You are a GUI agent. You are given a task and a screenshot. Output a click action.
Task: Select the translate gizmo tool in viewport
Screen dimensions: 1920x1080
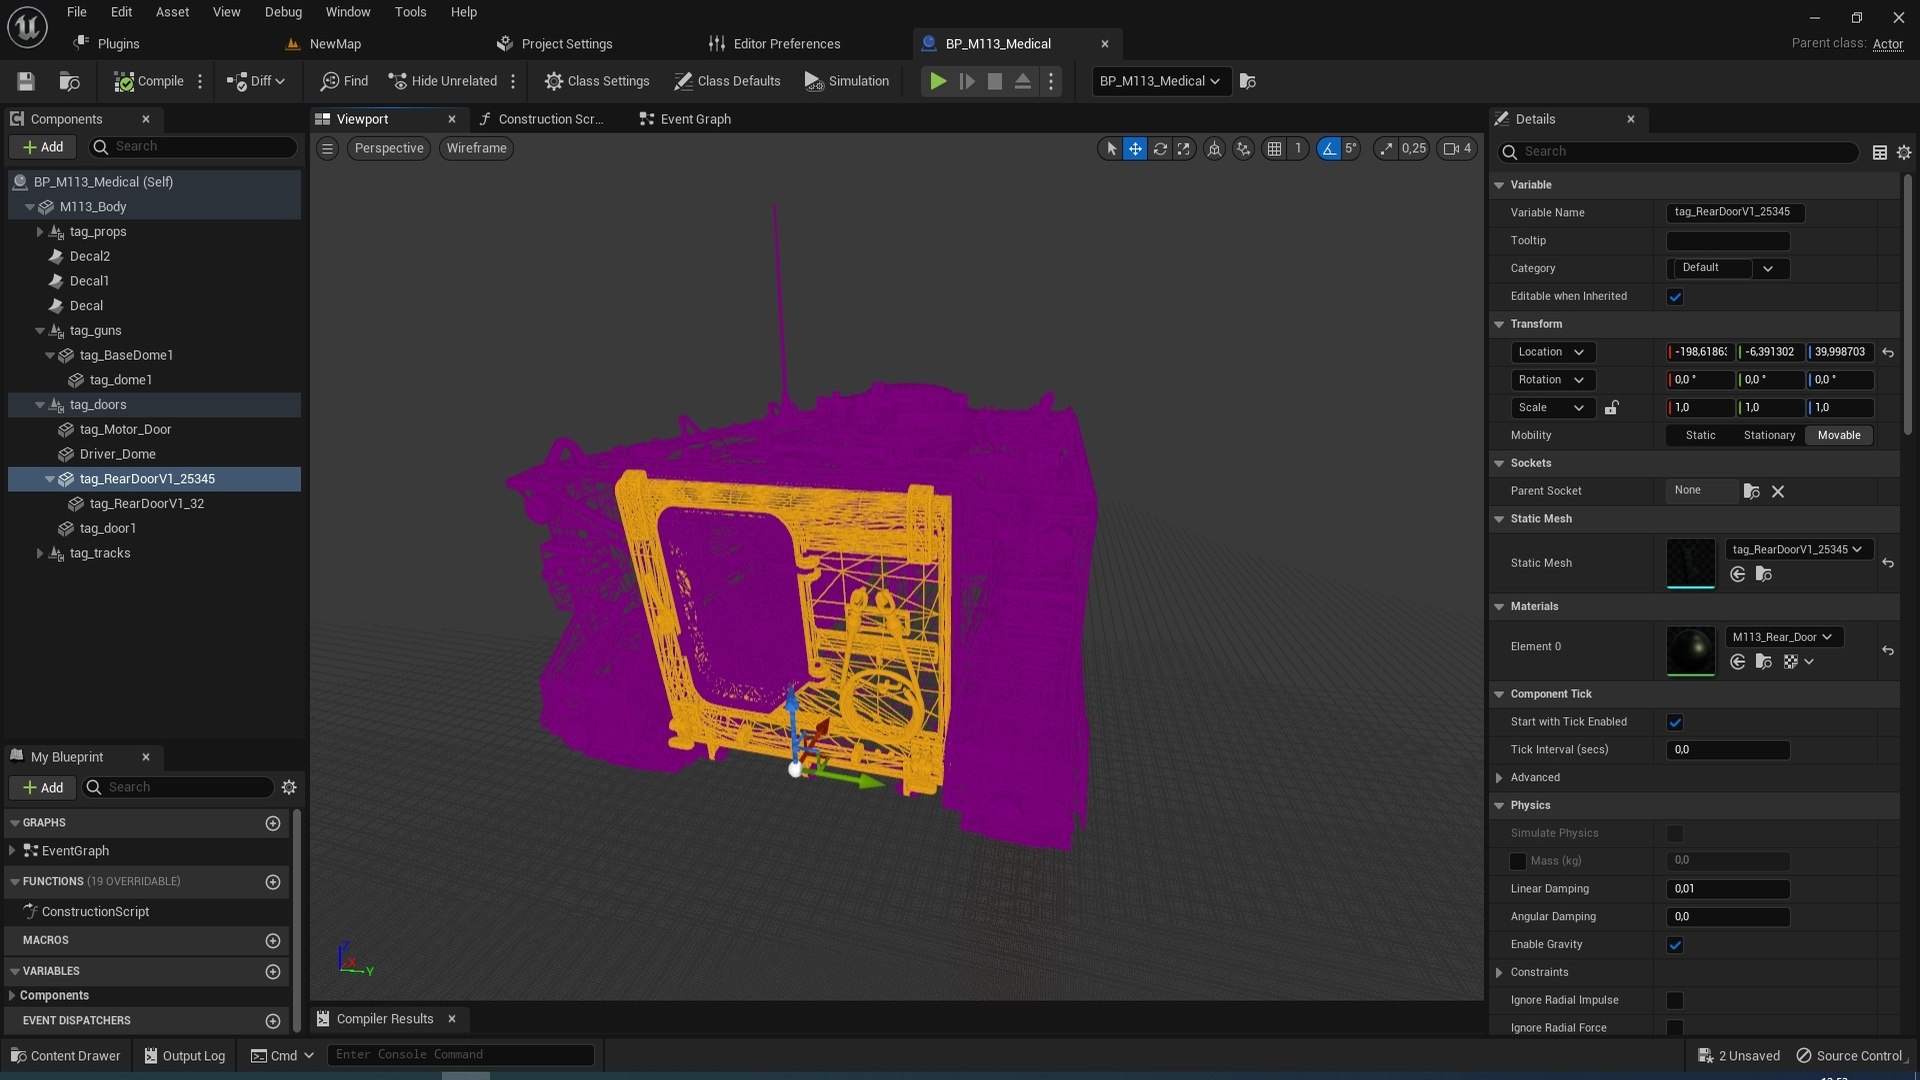(1135, 148)
